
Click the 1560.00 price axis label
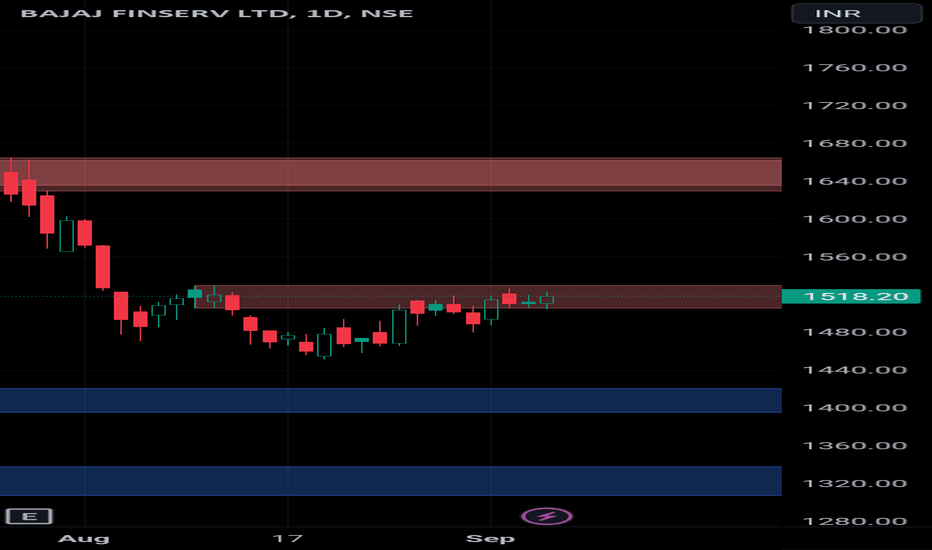pyautogui.click(x=855, y=257)
